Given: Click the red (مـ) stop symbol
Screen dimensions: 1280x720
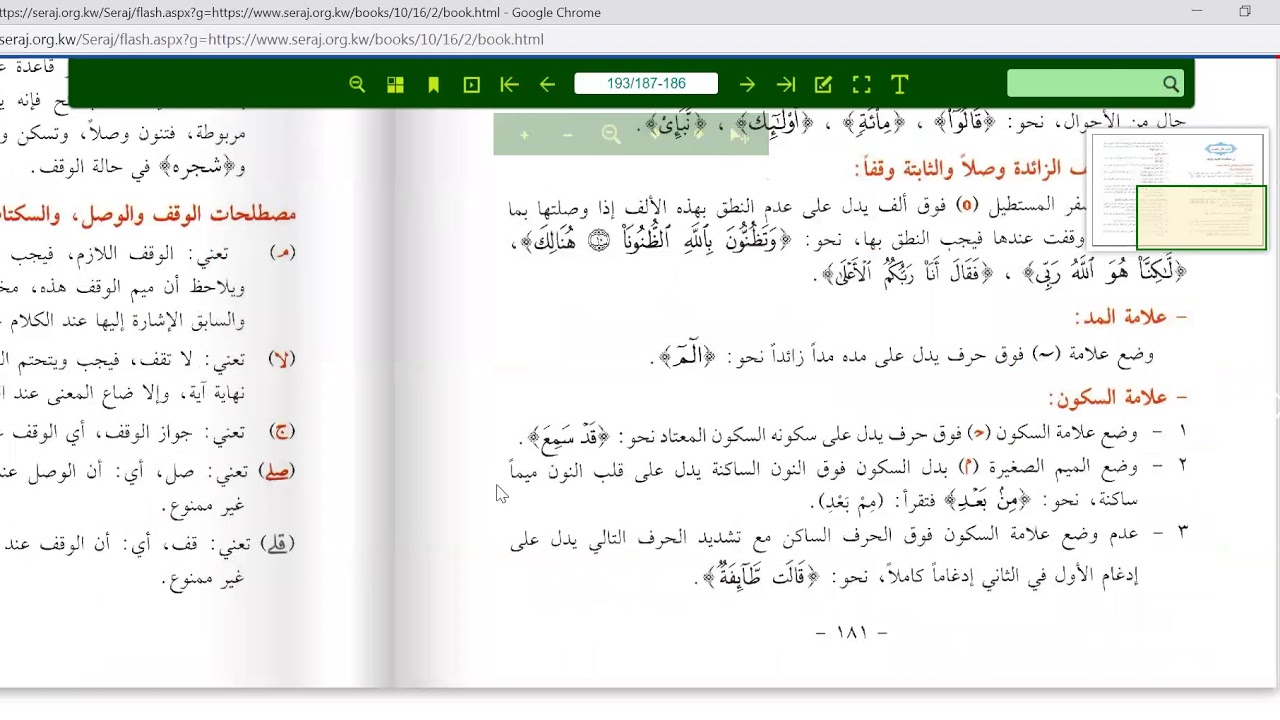Looking at the screenshot, I should click(x=283, y=253).
